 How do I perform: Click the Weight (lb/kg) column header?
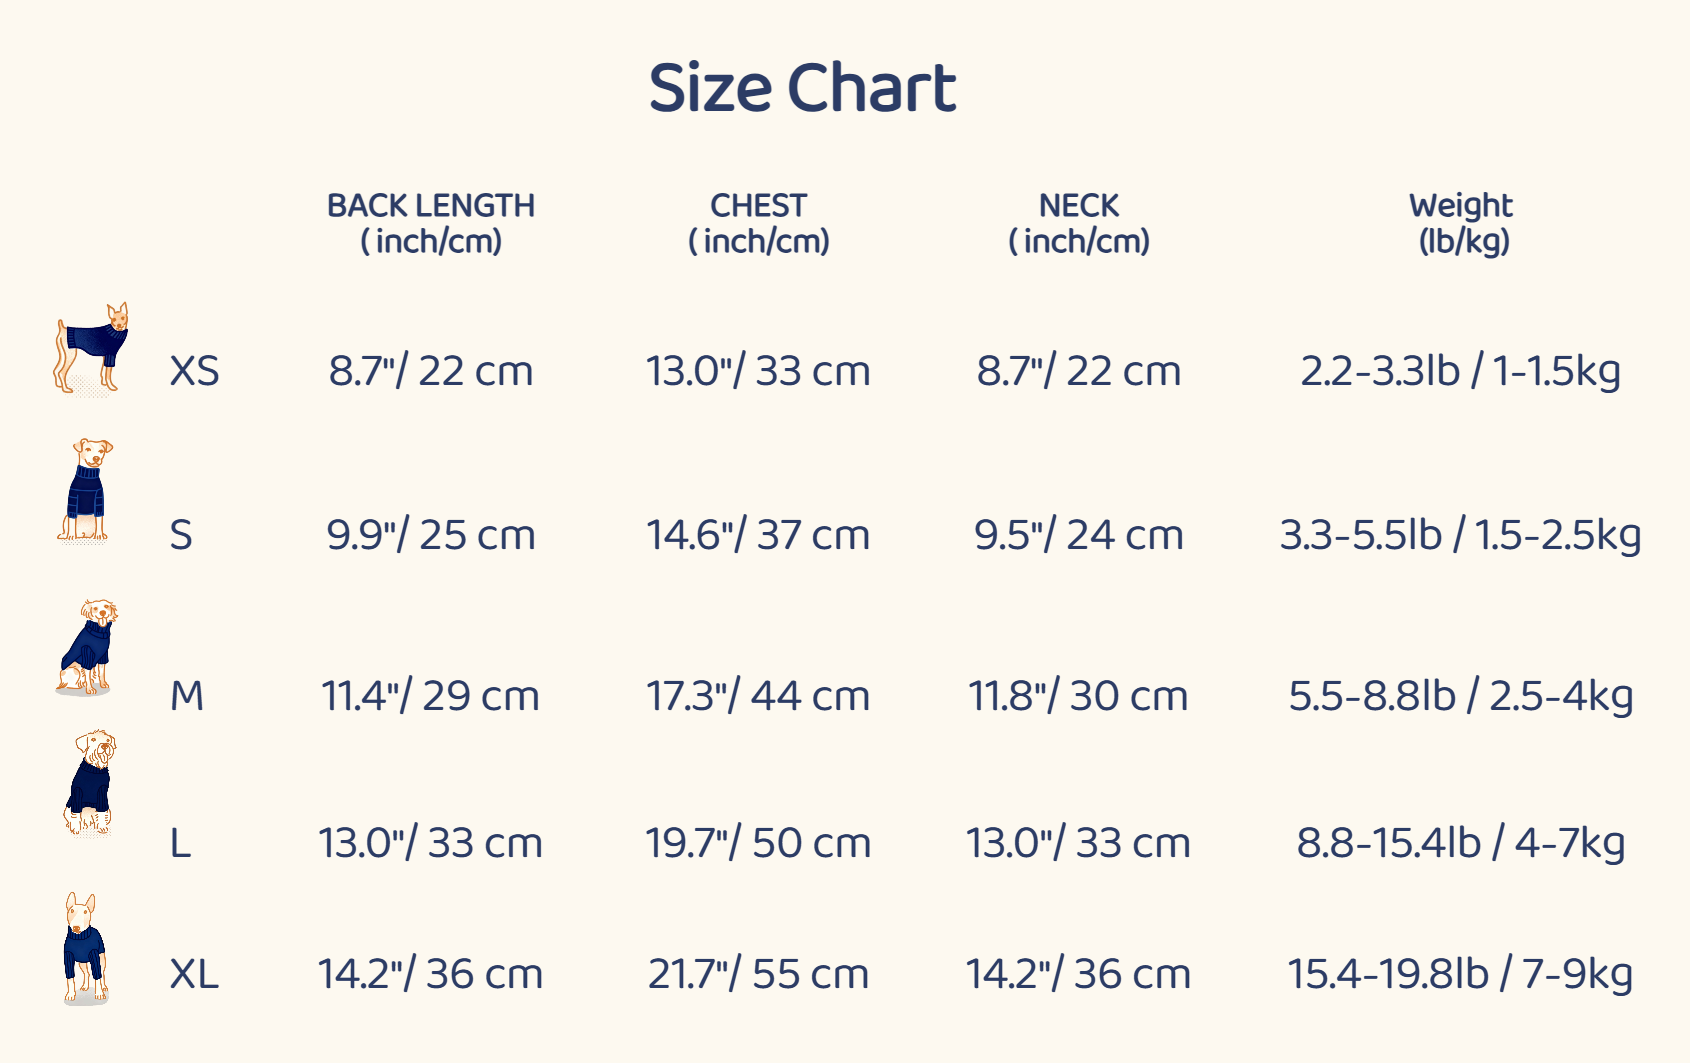[1462, 223]
